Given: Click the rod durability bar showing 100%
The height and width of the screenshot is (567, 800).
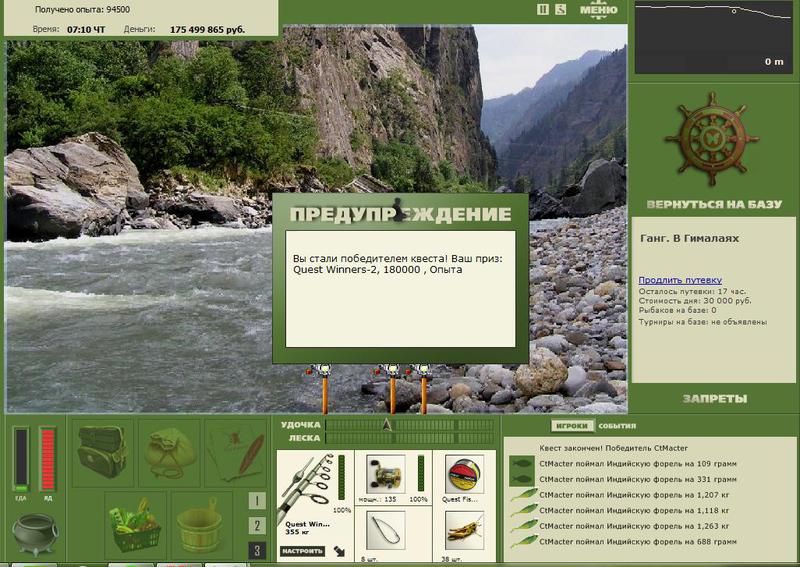Looking at the screenshot, I should (341, 478).
